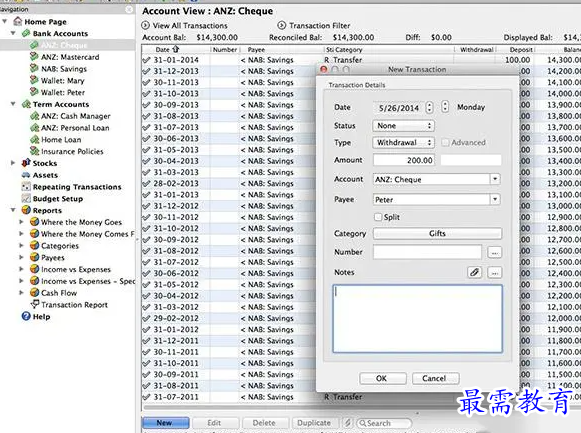Open the Help icon in navigation

click(26, 316)
